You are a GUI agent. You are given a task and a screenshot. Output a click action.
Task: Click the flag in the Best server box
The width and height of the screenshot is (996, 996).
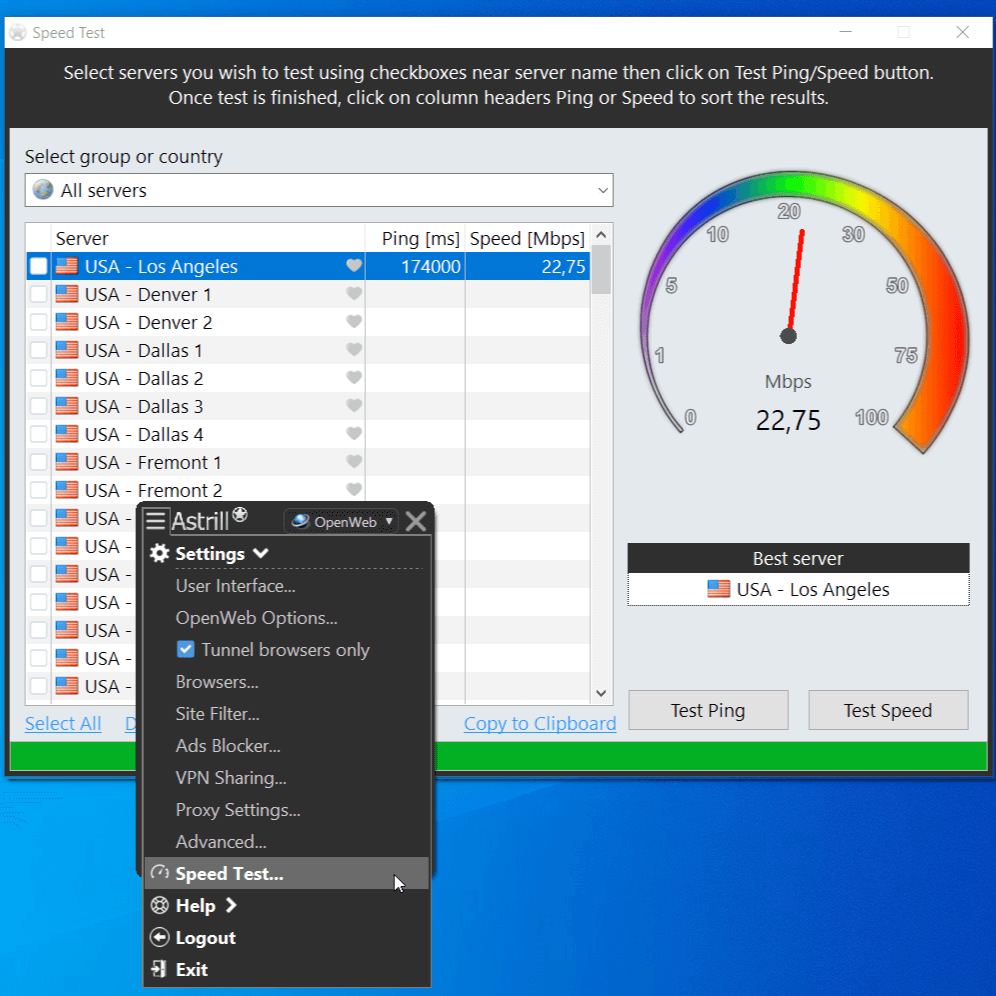click(718, 589)
